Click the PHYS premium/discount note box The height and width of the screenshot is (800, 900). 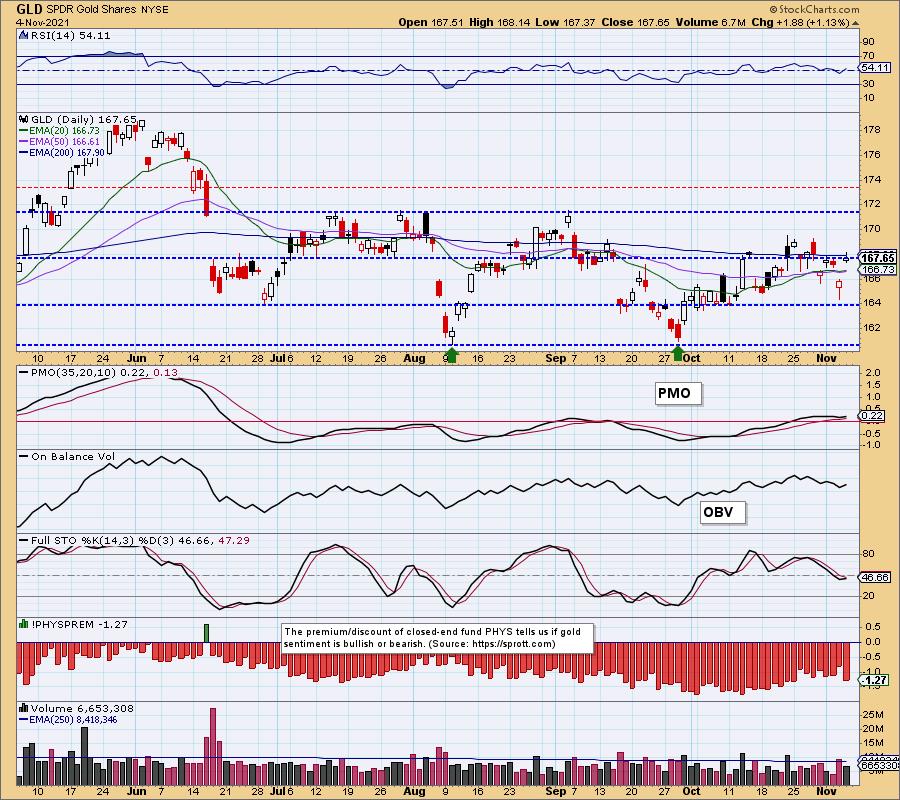[x=438, y=638]
